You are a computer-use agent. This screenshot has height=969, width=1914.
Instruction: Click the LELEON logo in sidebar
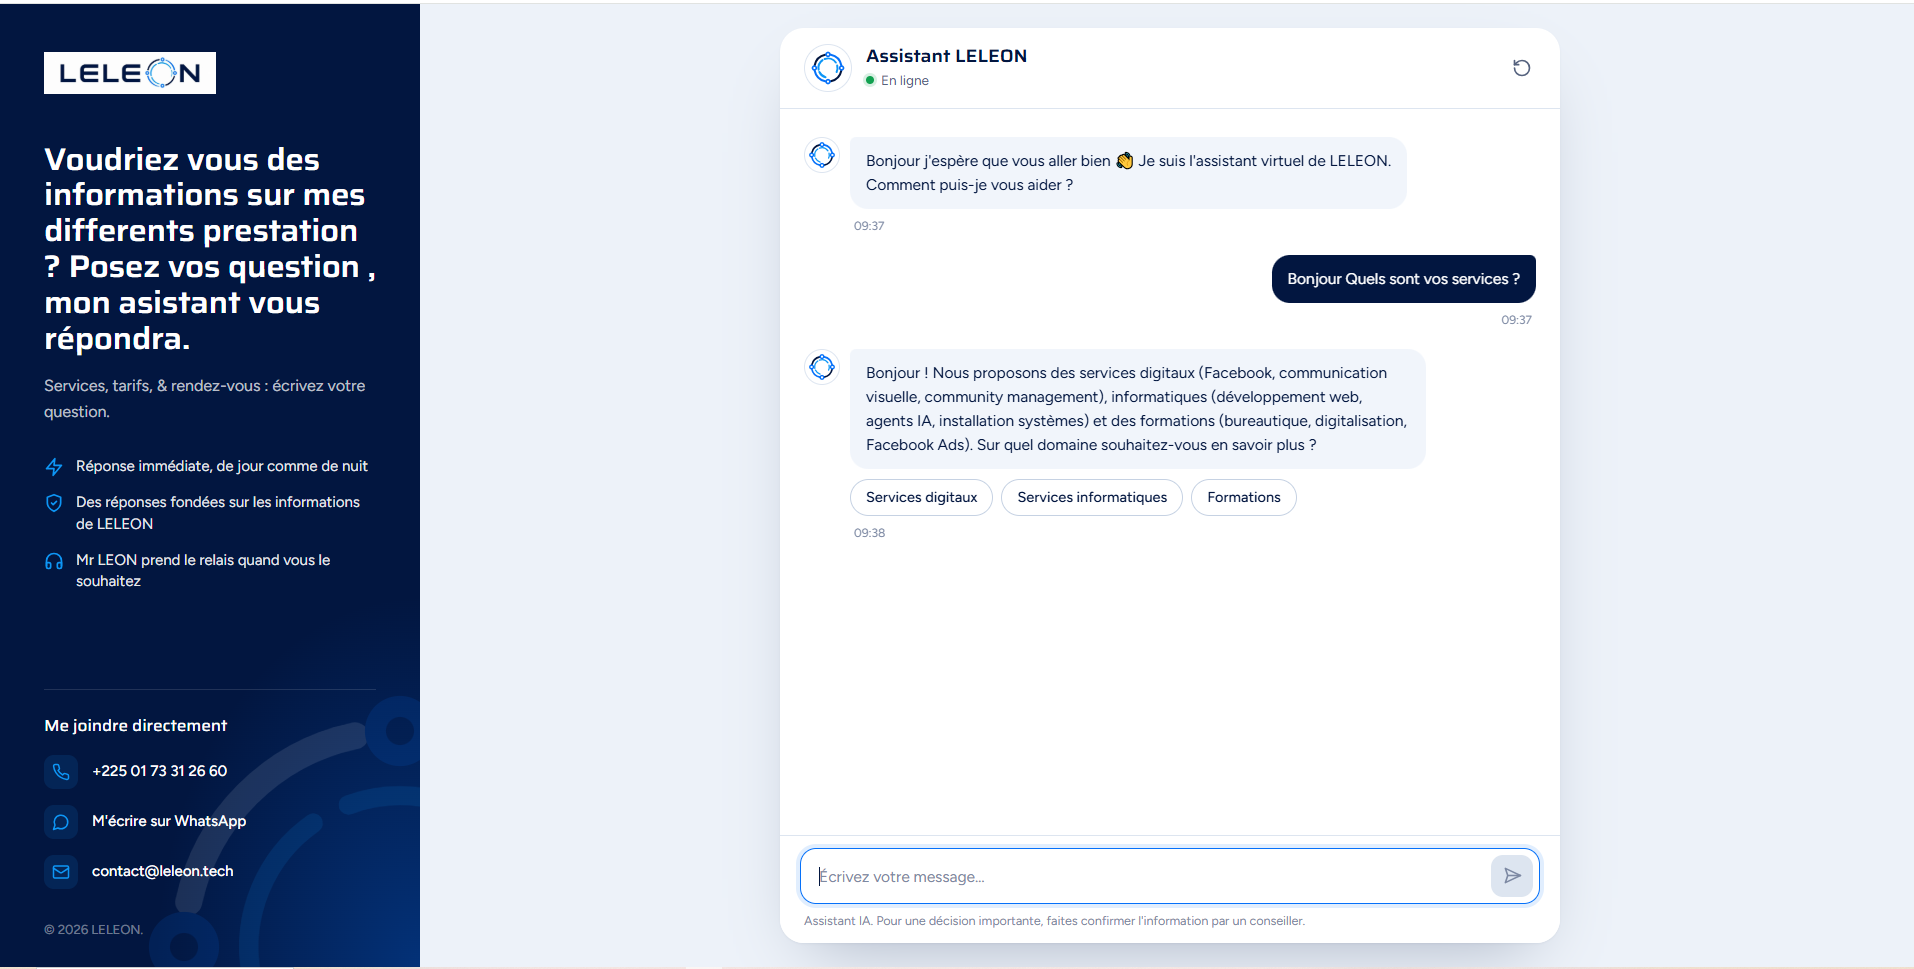130,73
